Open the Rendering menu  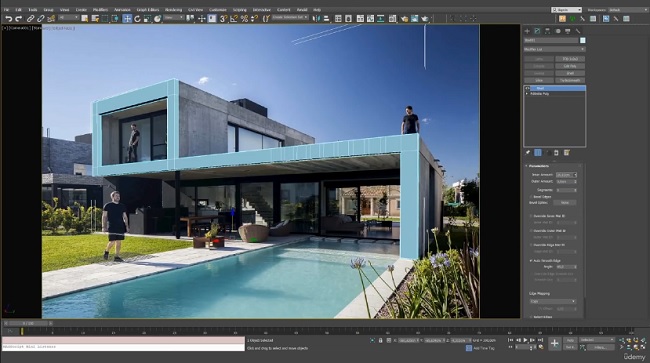[173, 10]
